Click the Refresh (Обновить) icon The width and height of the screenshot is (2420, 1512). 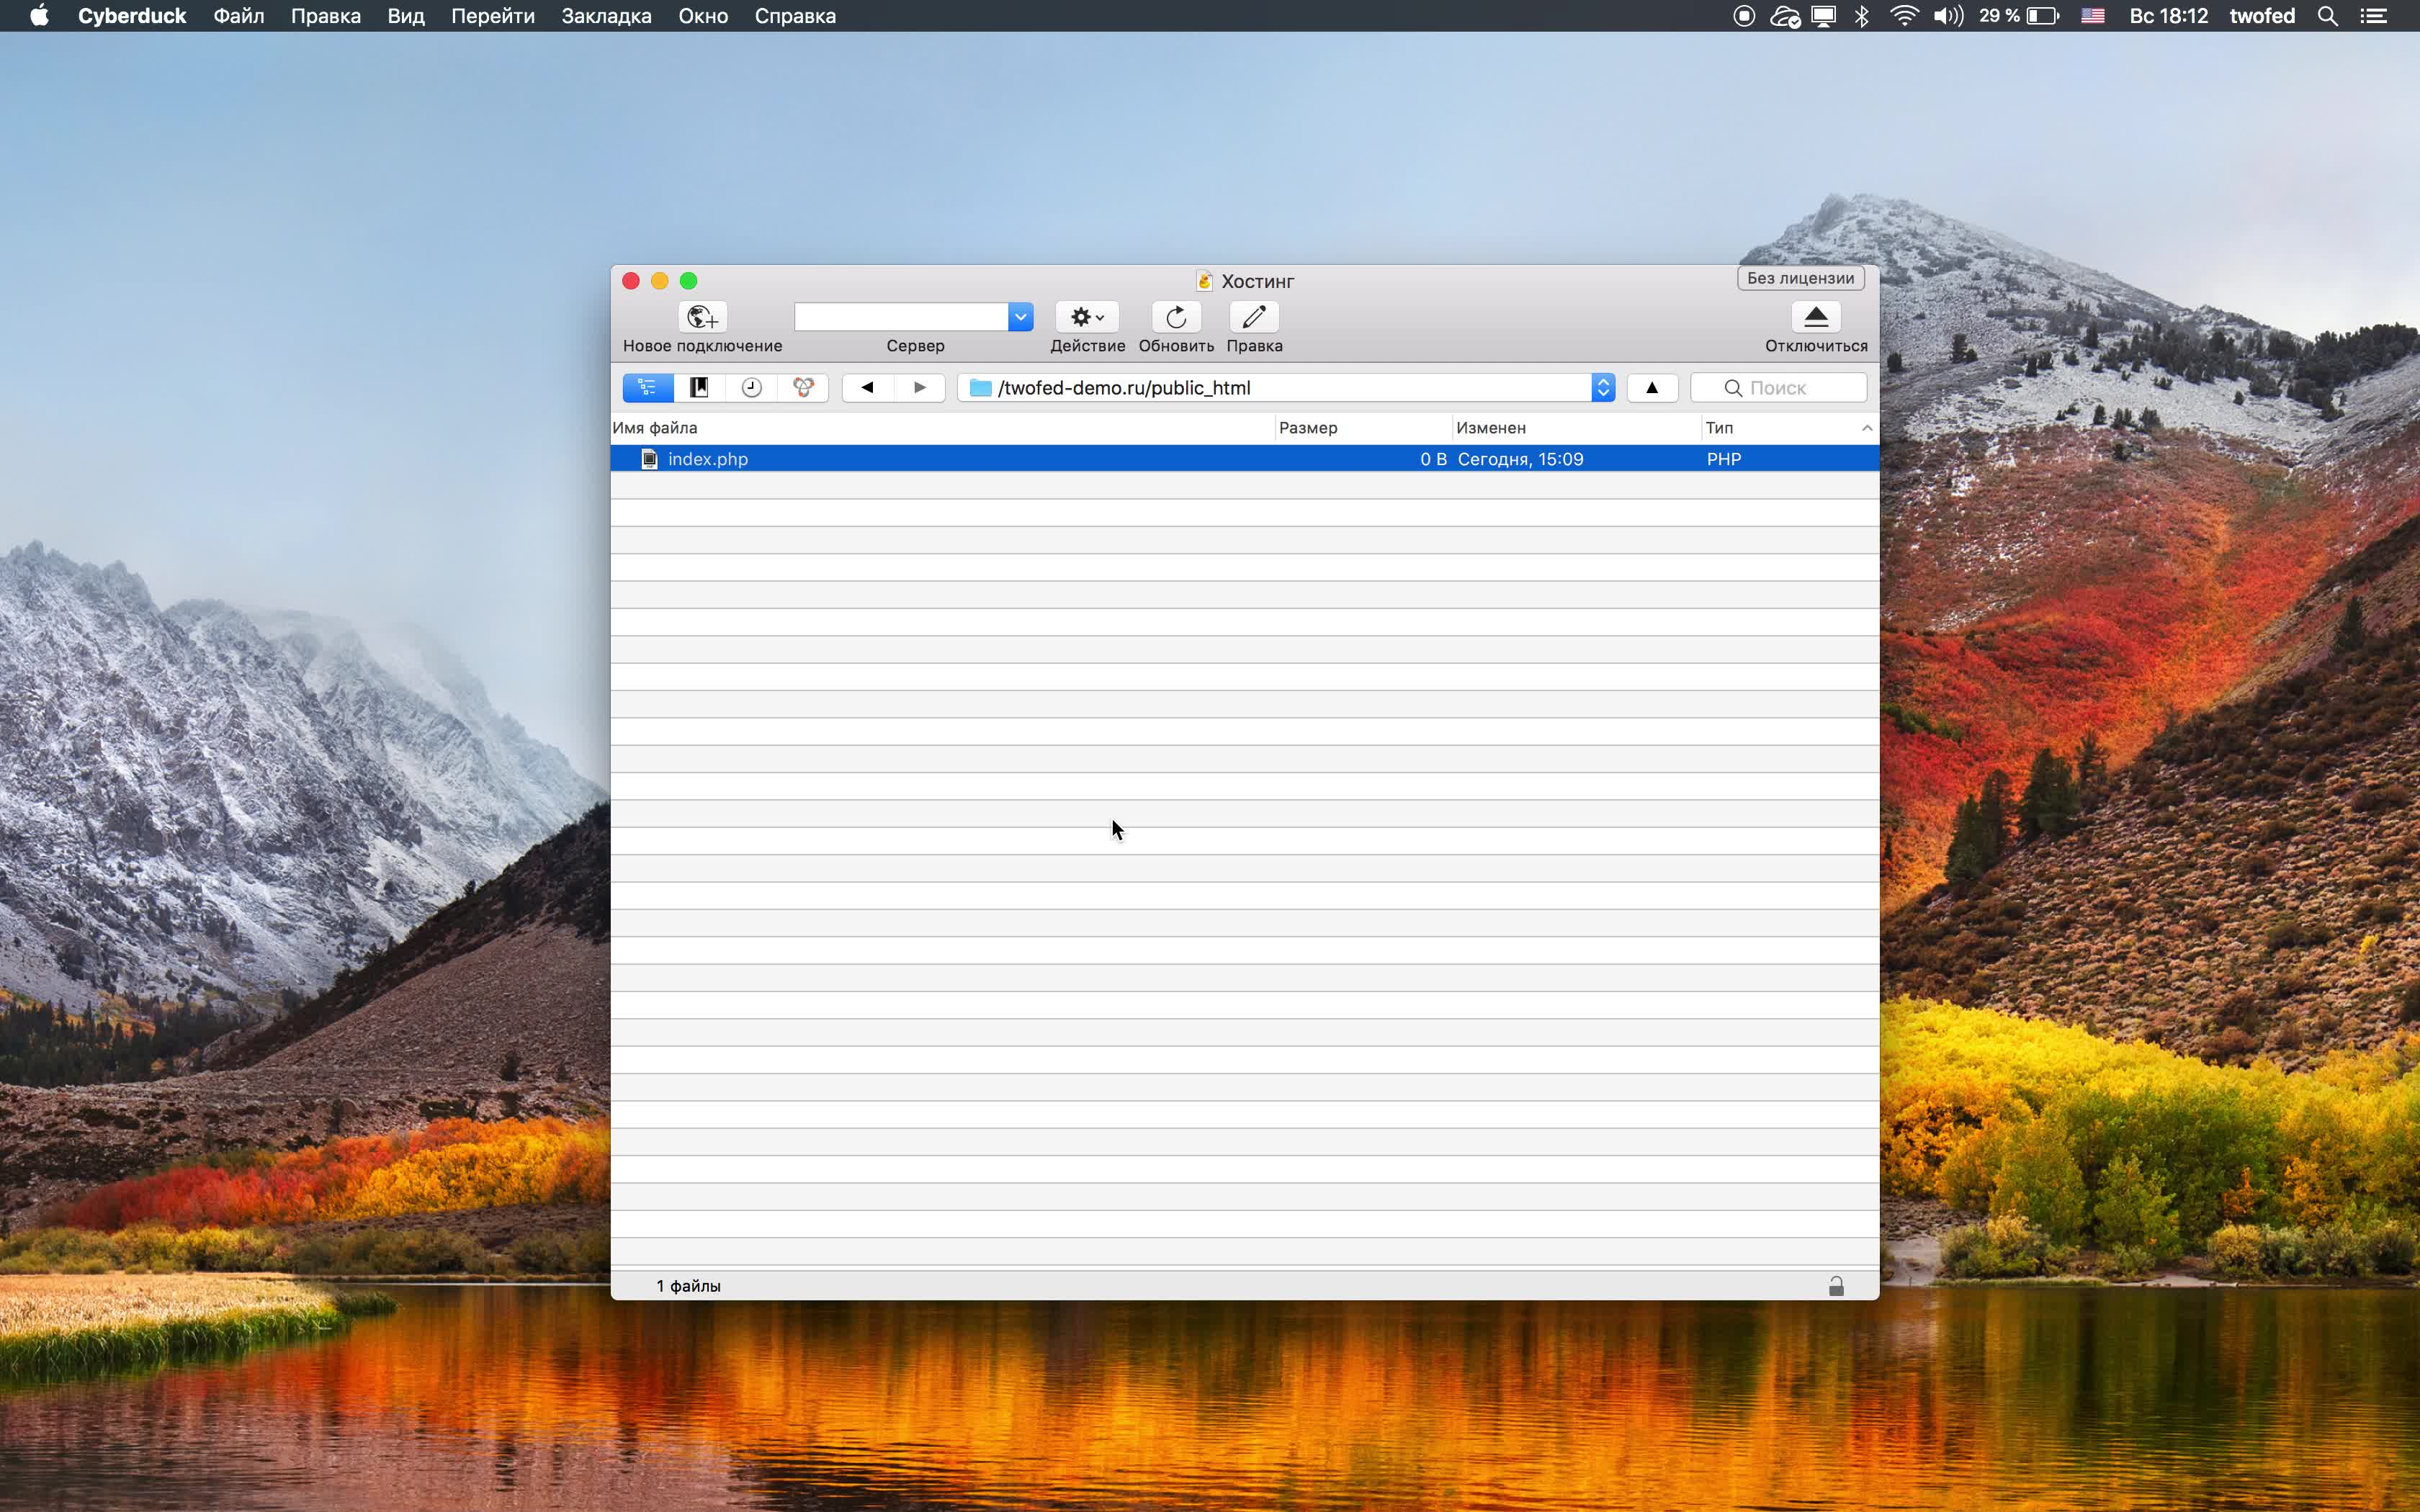click(1176, 317)
